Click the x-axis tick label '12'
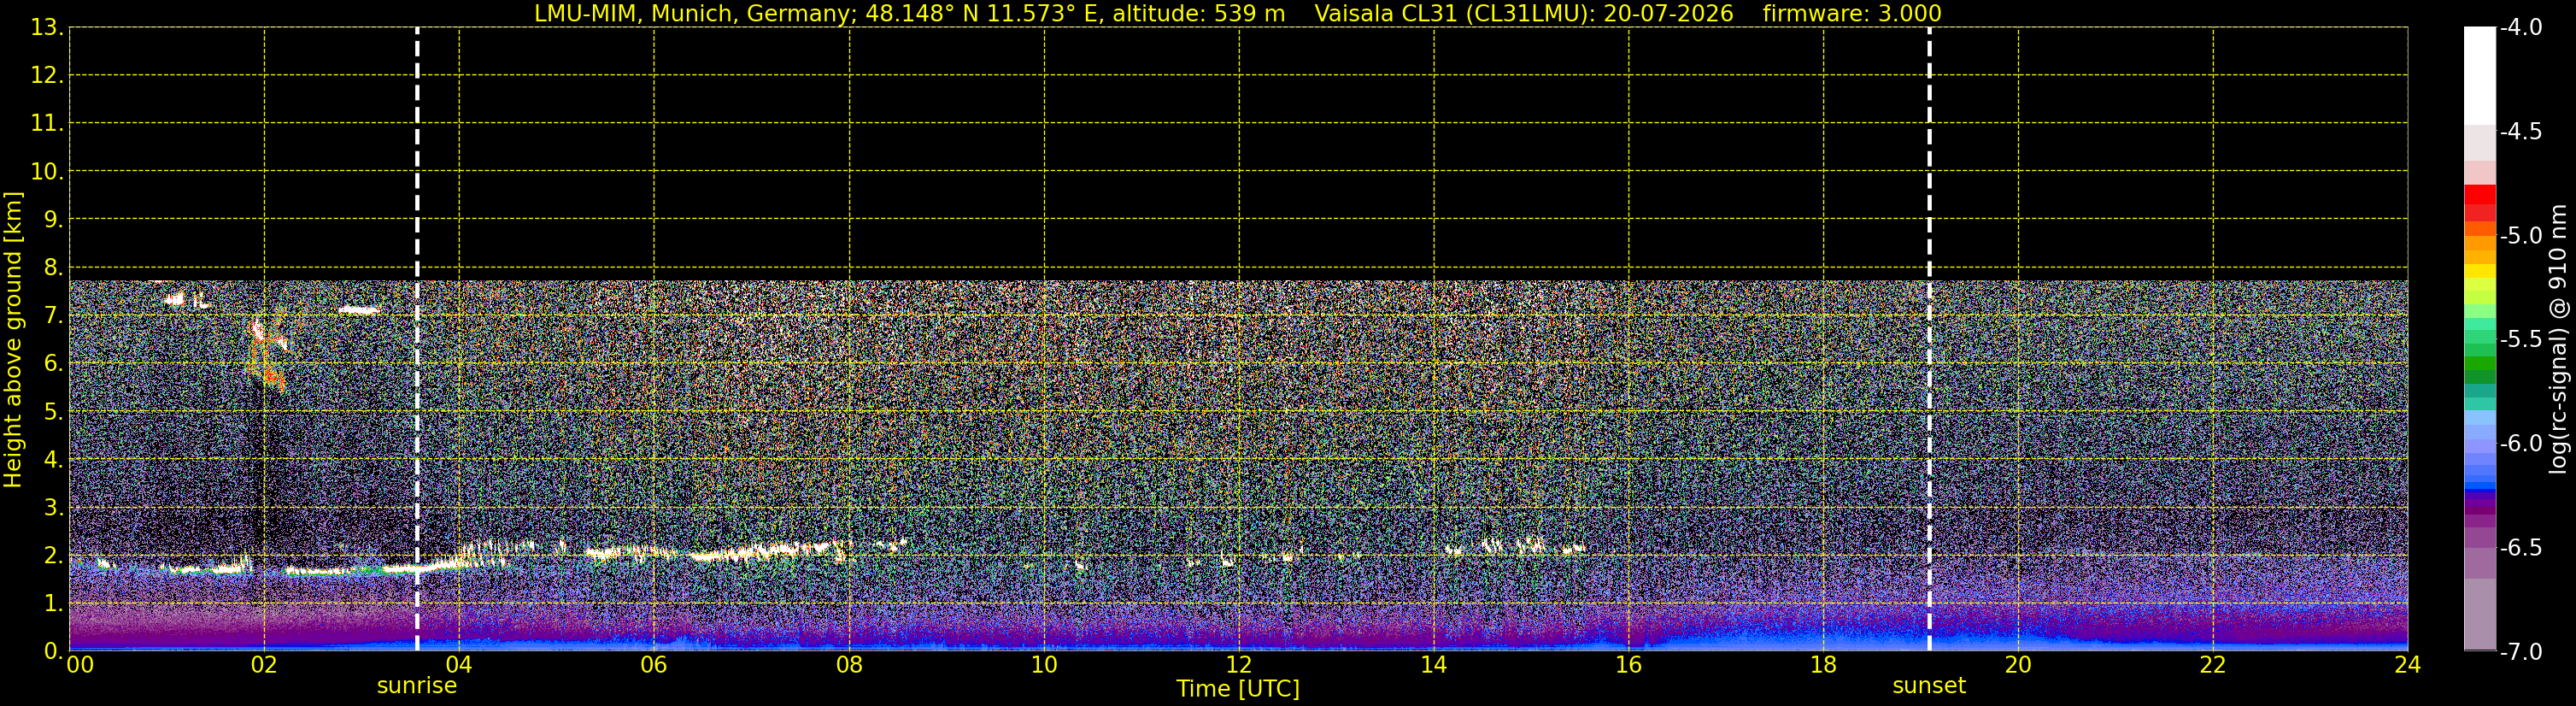The image size is (2576, 706). (1239, 666)
